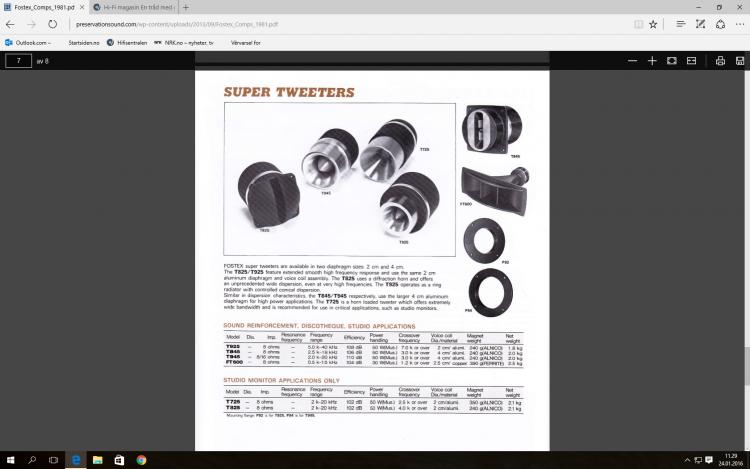Click the taskbar clock and date
Viewport: 750px width, 469px height.
[730, 460]
